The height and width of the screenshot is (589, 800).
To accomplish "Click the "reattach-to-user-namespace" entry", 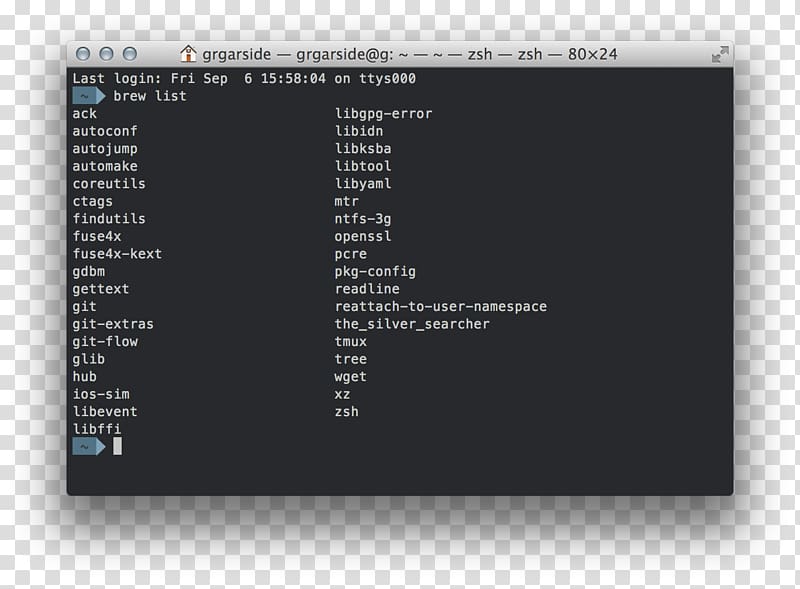I will tap(440, 306).
